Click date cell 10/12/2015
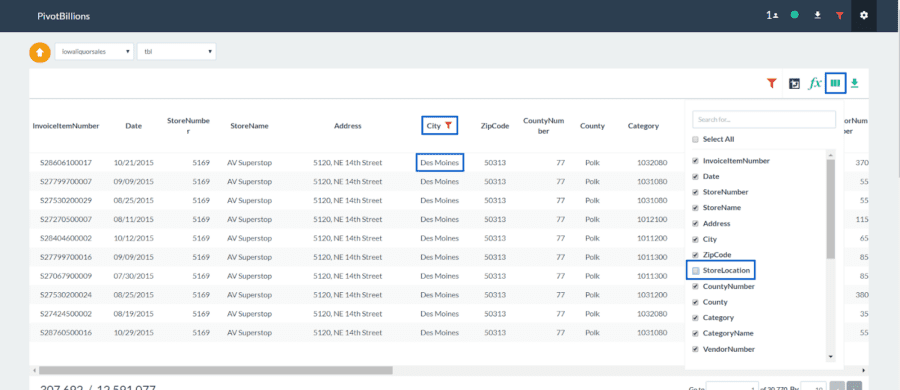The width and height of the screenshot is (900, 390). pyautogui.click(x=133, y=238)
